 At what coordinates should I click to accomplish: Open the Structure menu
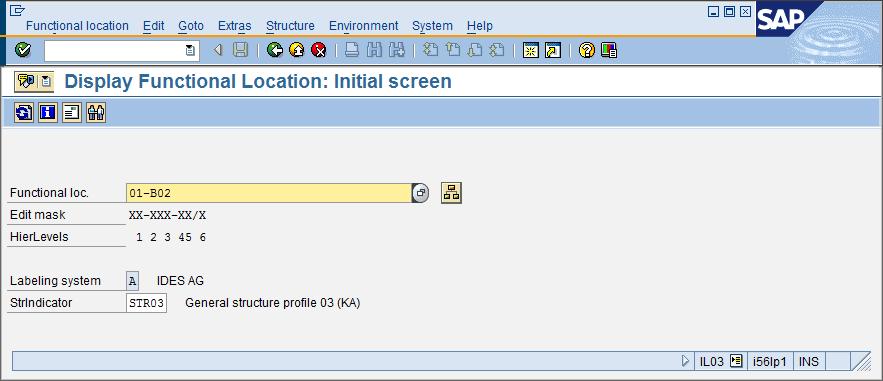[290, 26]
